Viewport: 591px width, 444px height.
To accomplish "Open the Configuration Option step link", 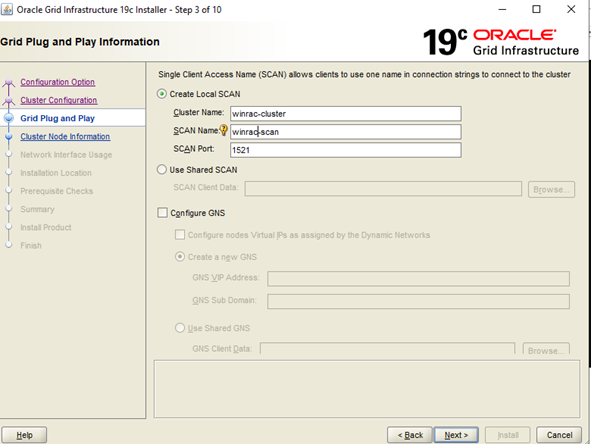I will coord(58,82).
